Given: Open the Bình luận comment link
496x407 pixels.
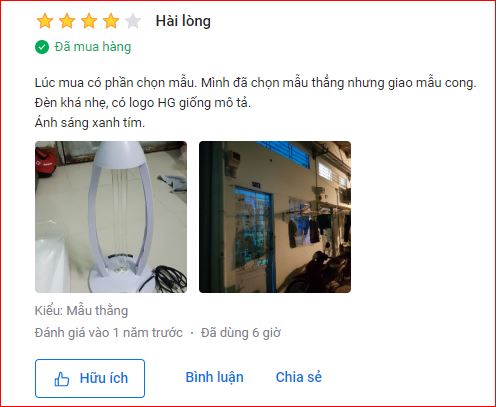Looking at the screenshot, I should click(x=214, y=377).
